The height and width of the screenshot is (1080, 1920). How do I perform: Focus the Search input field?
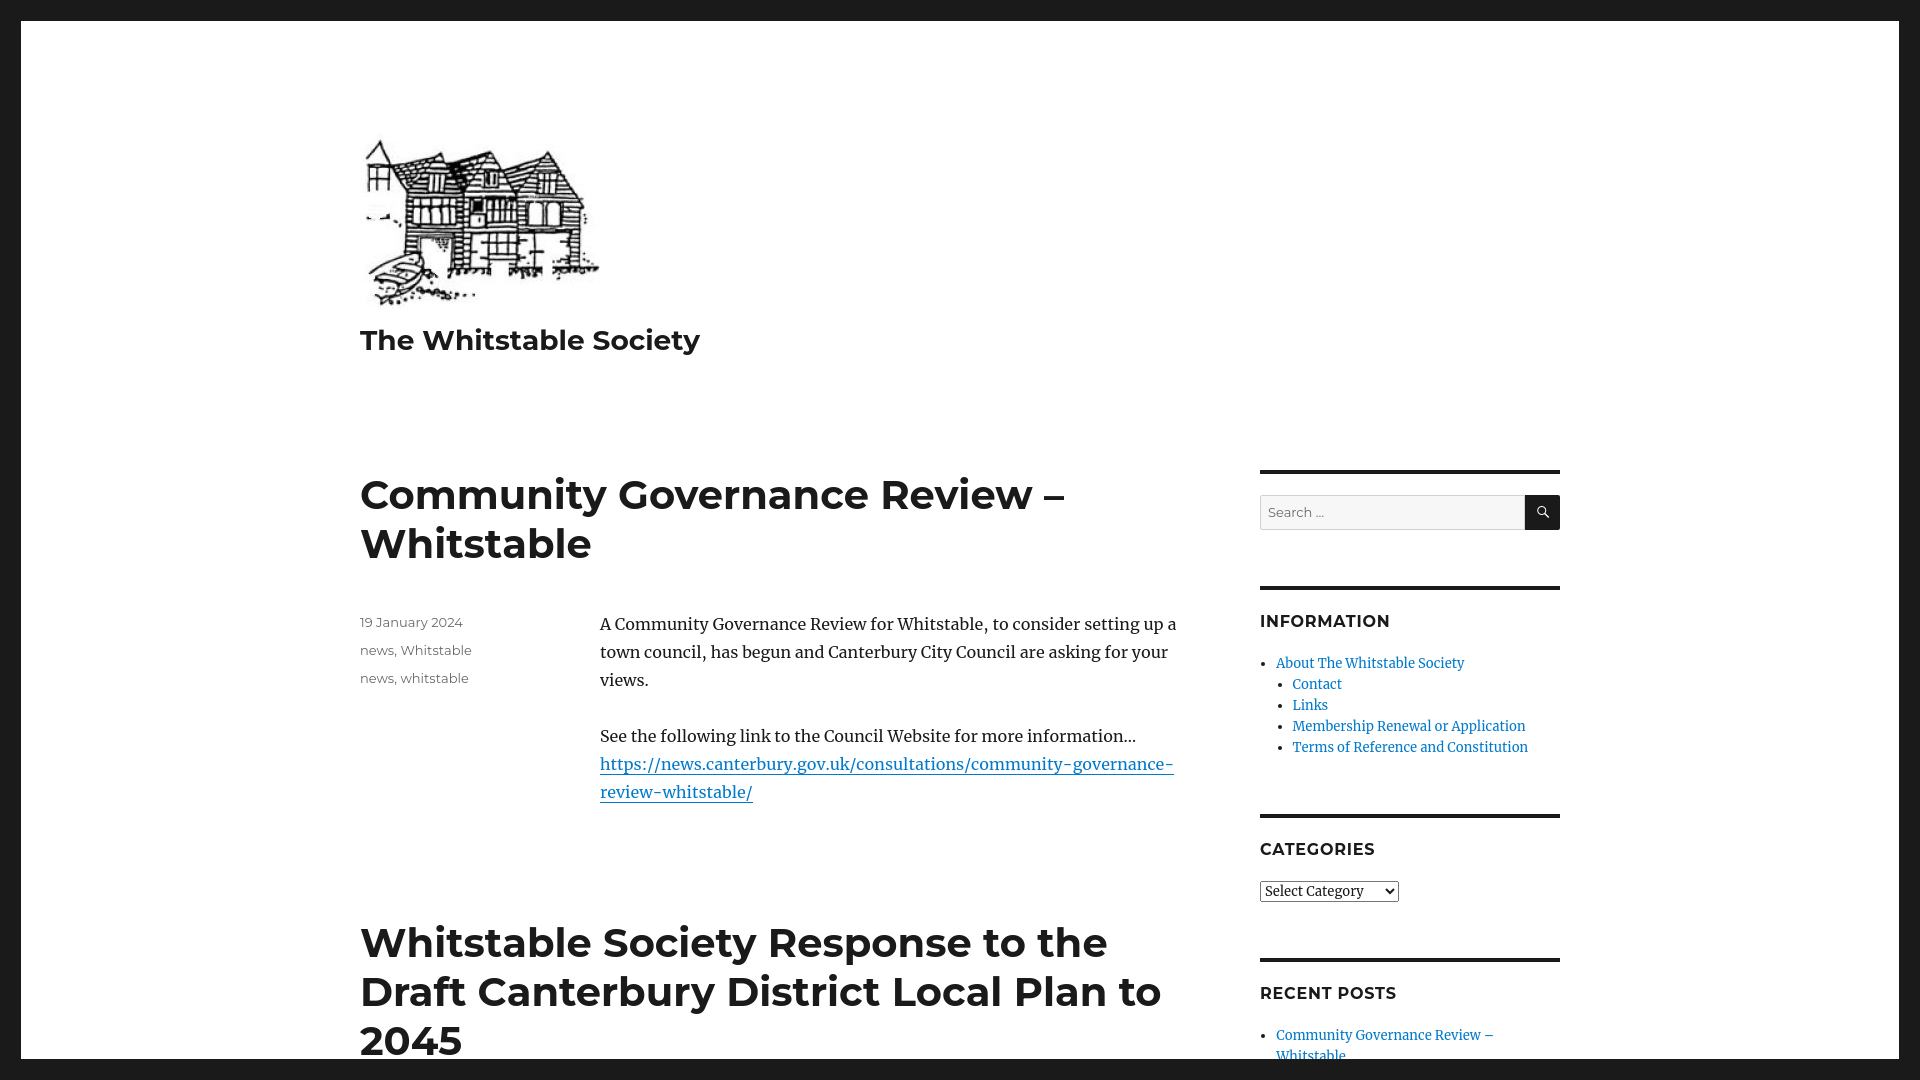click(1392, 512)
